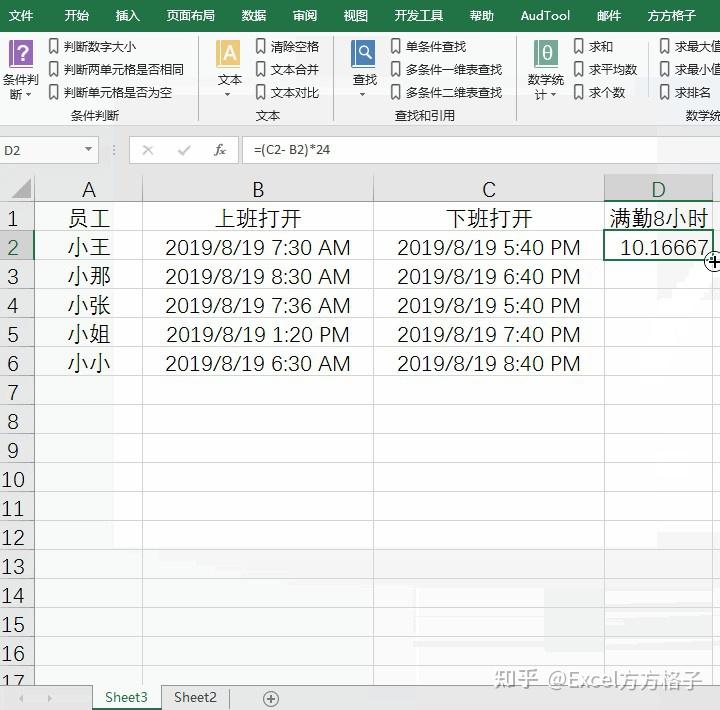Switch to the 开发工具 ribbon tab
720x710 pixels.
[418, 16]
